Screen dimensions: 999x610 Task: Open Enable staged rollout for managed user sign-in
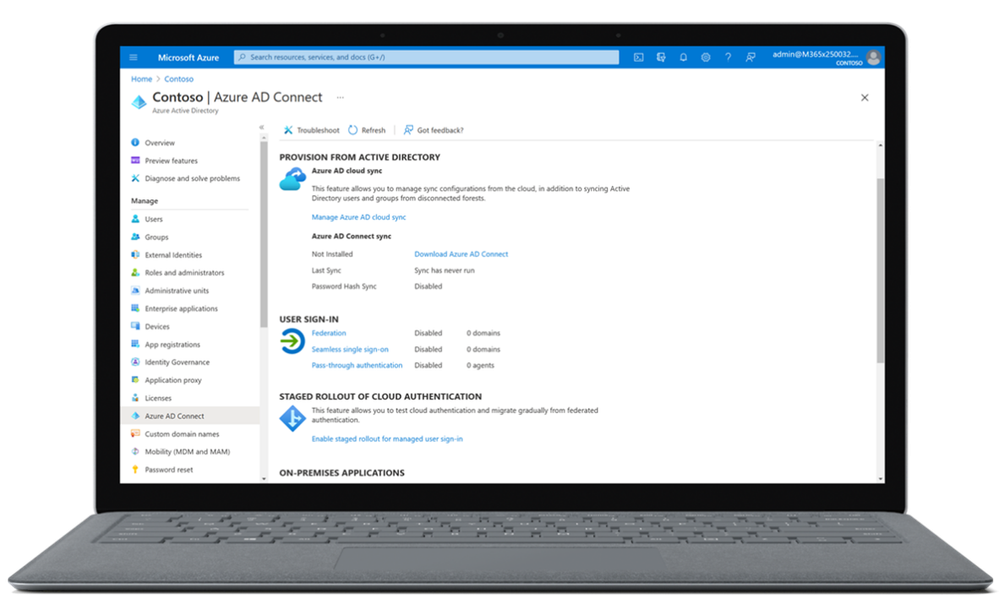point(387,439)
